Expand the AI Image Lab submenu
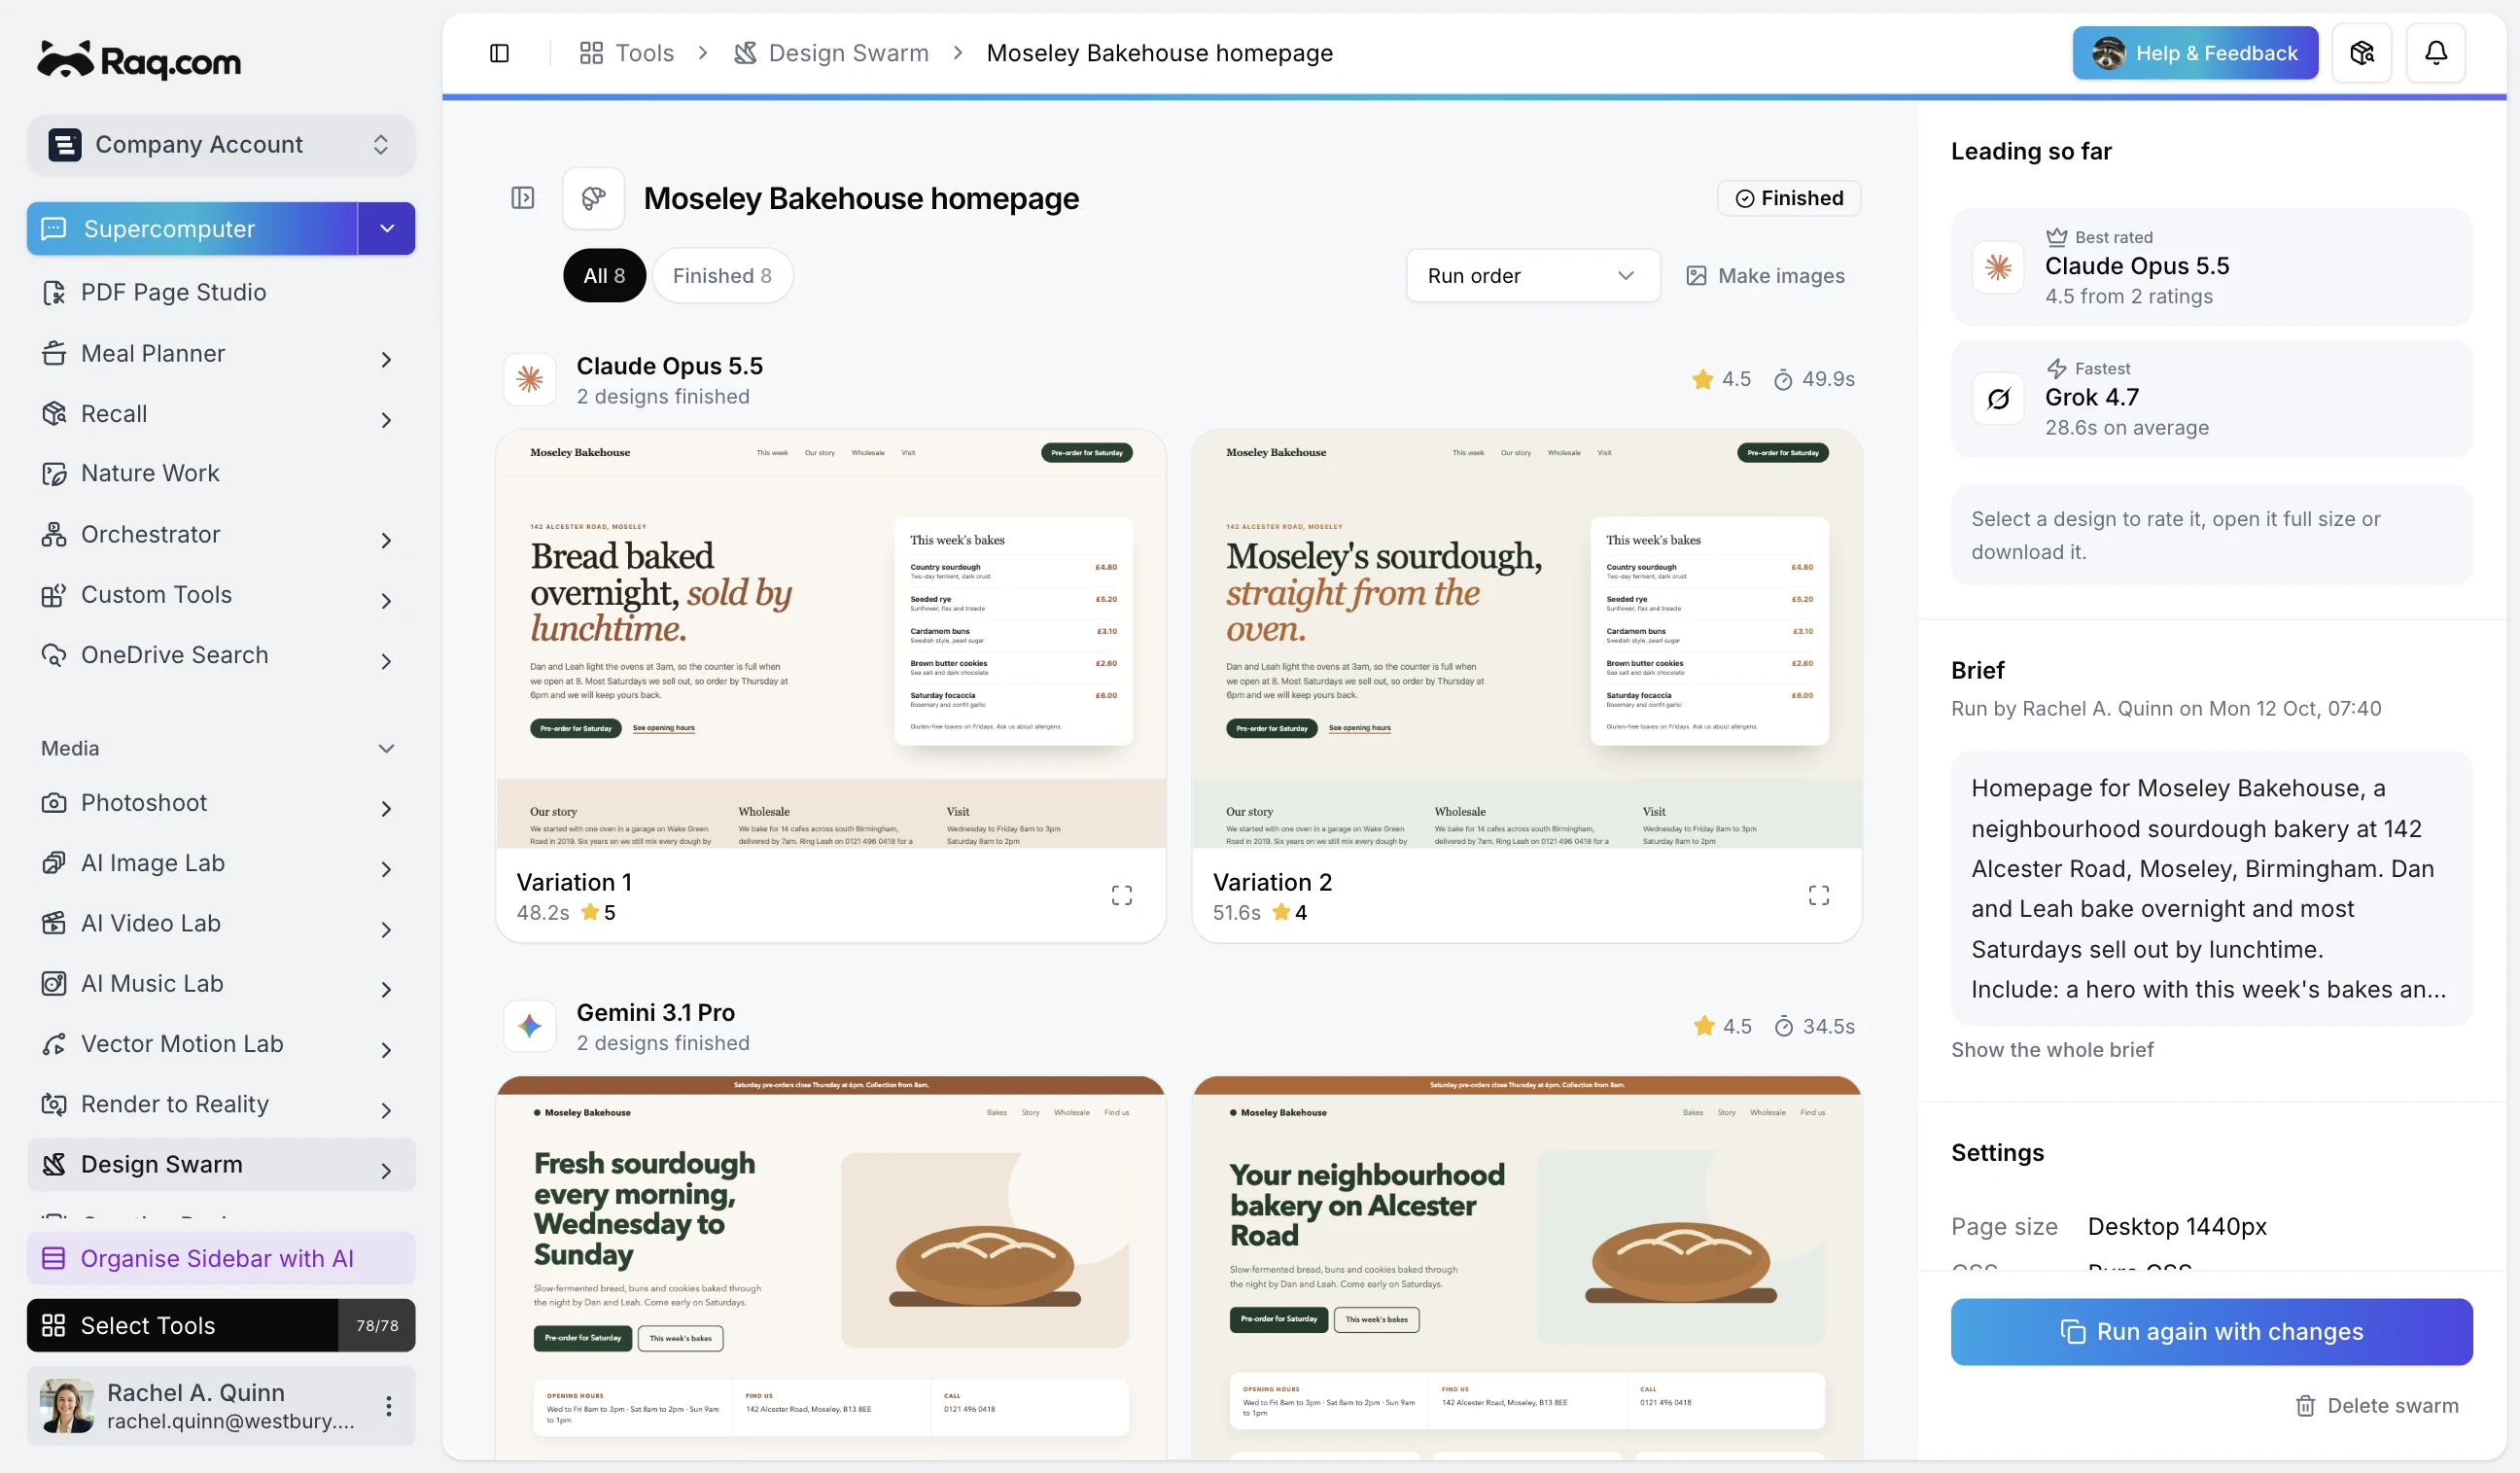 tap(386, 869)
